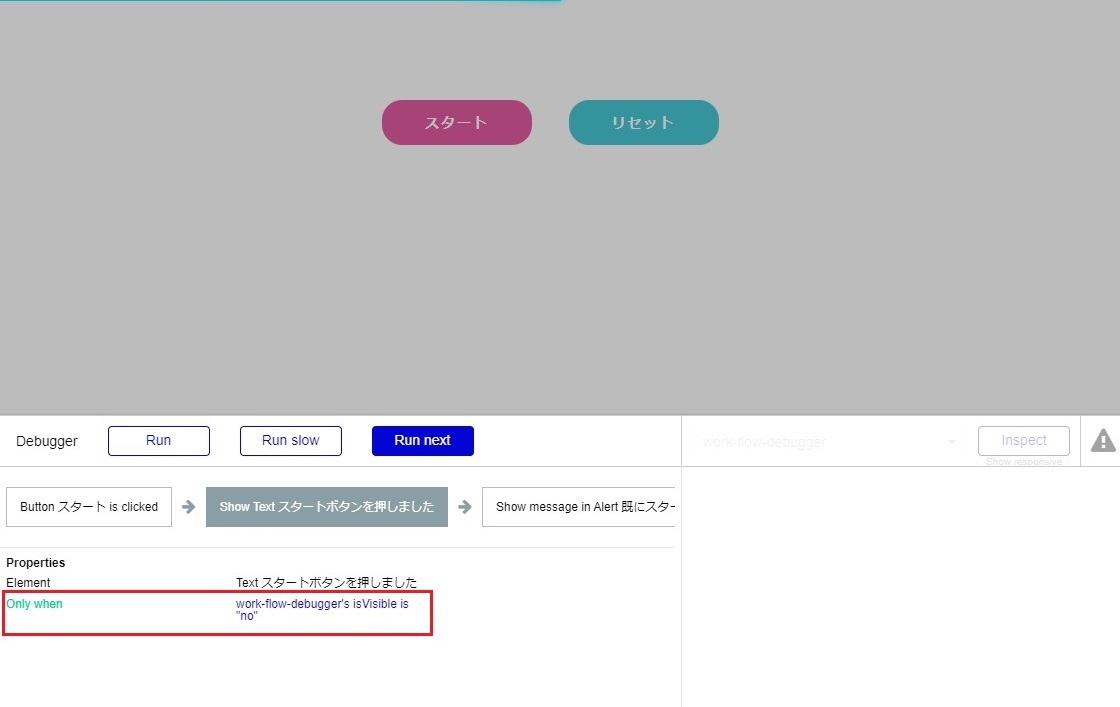The image size is (1120, 707).
Task: Click the Inspect button
Action: point(1024,441)
